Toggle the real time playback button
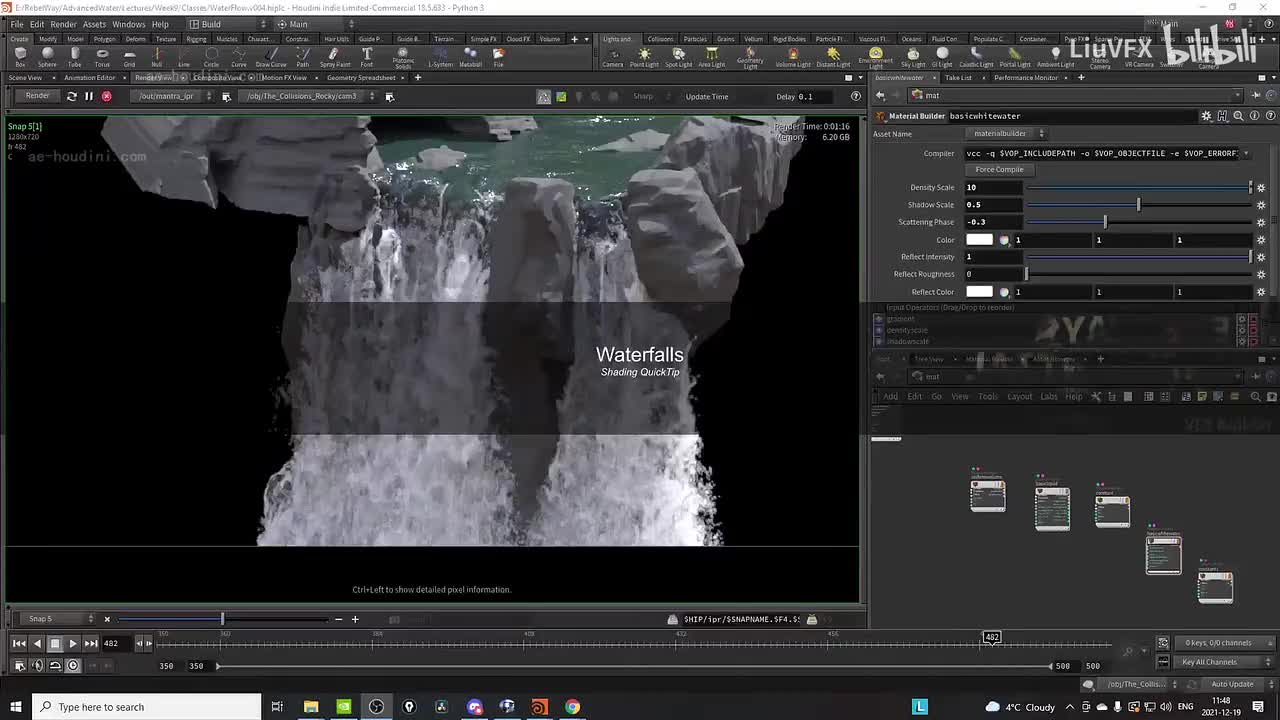 tap(72, 665)
